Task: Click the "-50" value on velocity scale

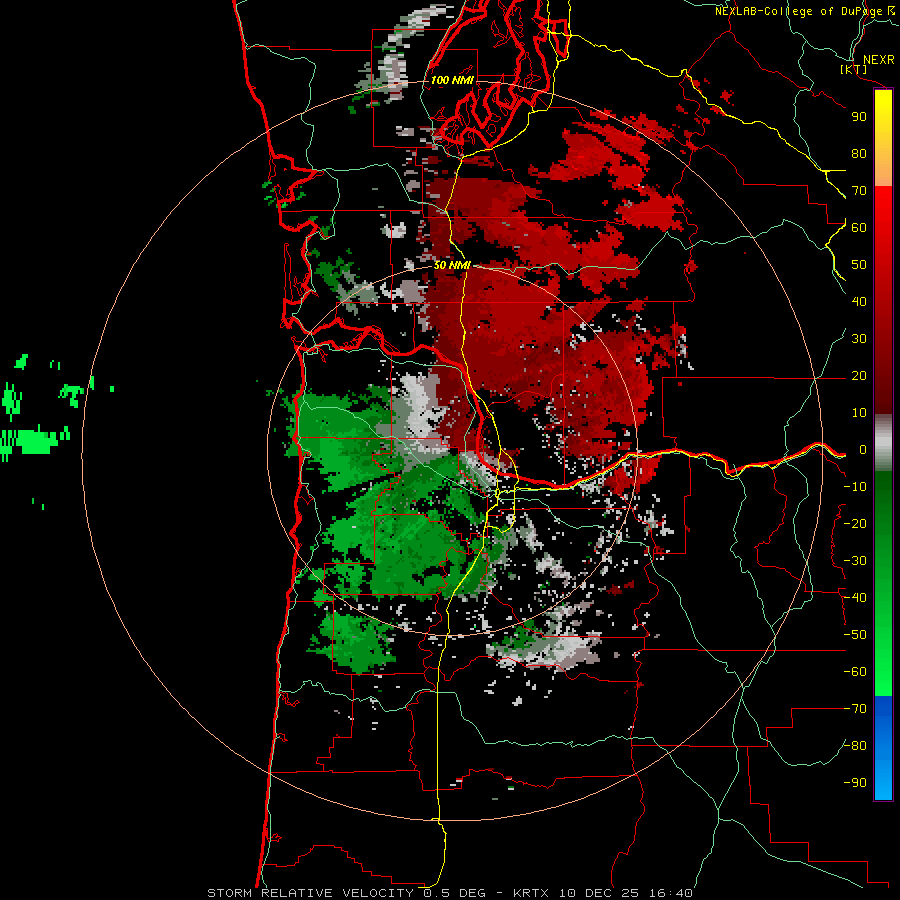Action: point(855,635)
